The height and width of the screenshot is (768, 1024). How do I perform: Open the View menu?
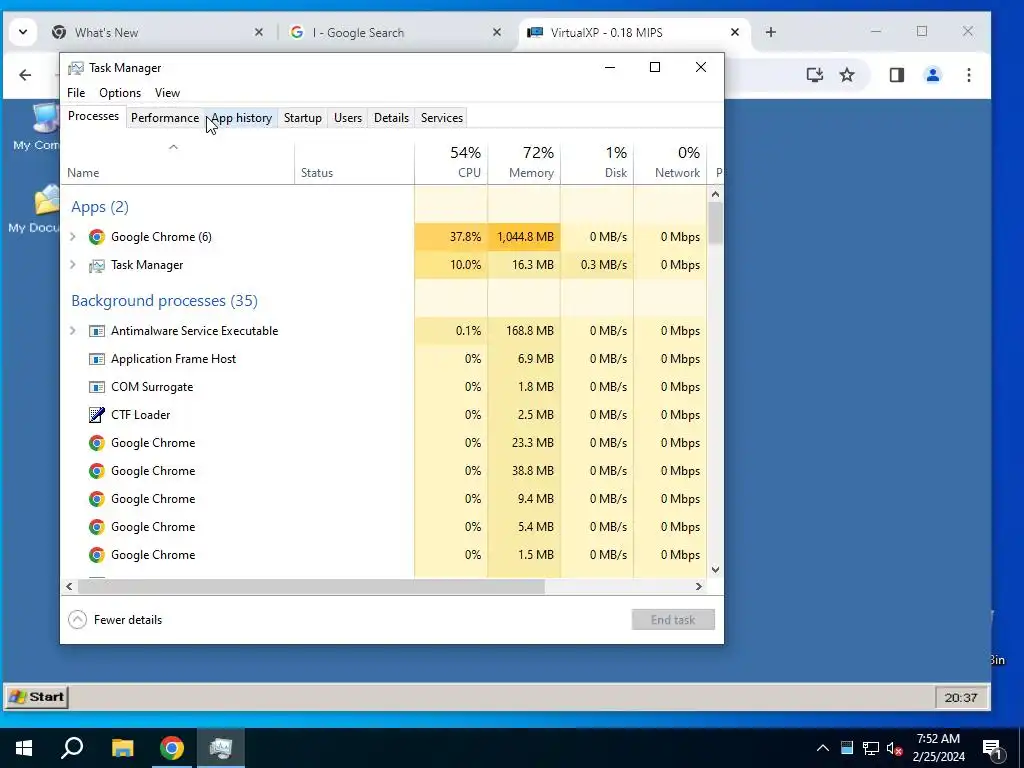coord(167,93)
